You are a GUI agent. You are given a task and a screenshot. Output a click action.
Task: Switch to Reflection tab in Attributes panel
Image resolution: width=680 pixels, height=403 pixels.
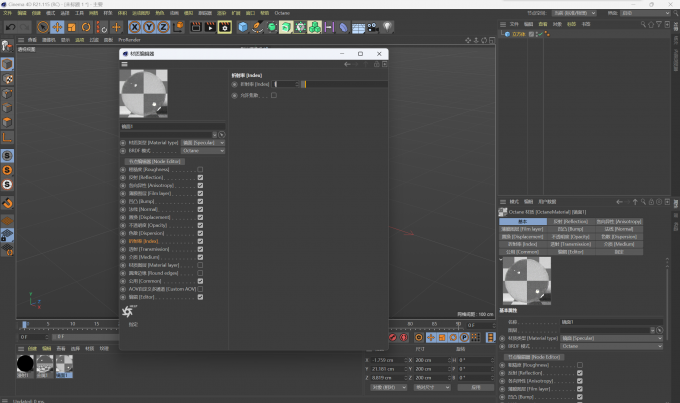coord(571,222)
